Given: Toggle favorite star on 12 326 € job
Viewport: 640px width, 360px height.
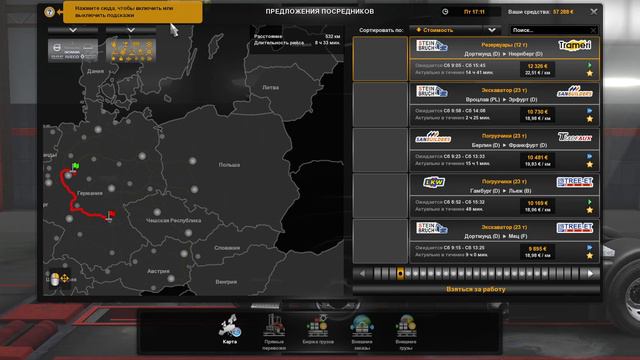Looking at the screenshot, I should [589, 73].
